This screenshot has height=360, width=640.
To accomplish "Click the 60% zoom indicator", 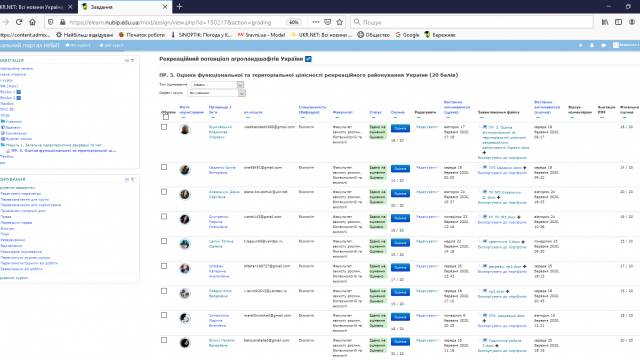I will pos(293,22).
